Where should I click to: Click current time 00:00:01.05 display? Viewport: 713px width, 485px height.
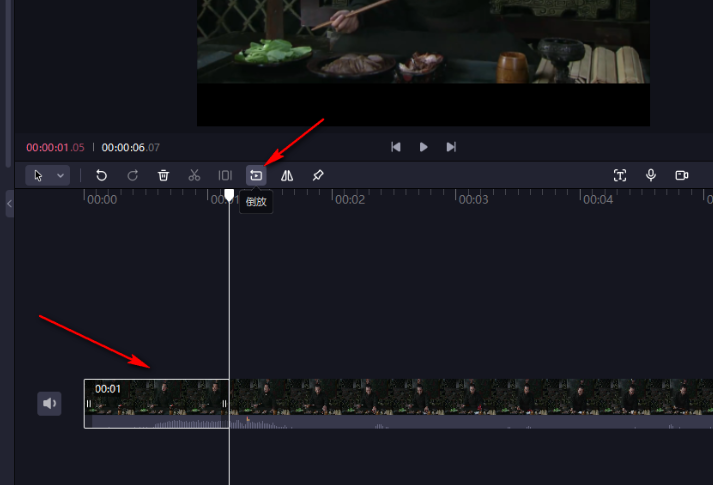point(55,147)
